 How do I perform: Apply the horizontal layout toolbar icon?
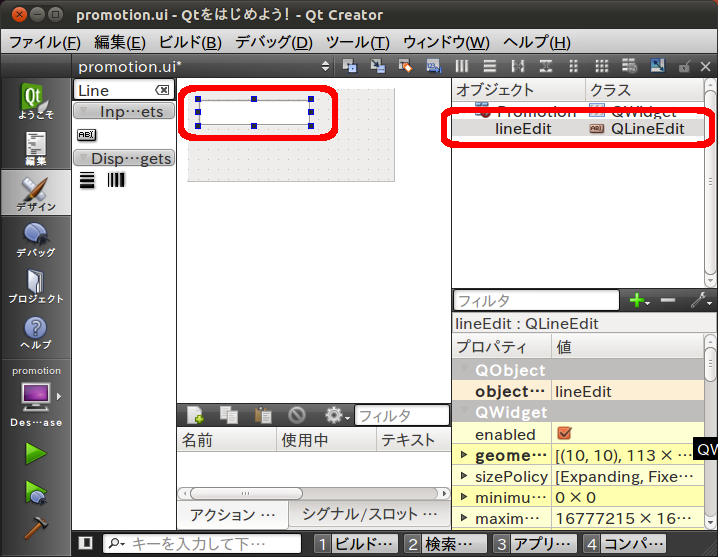coord(462,66)
